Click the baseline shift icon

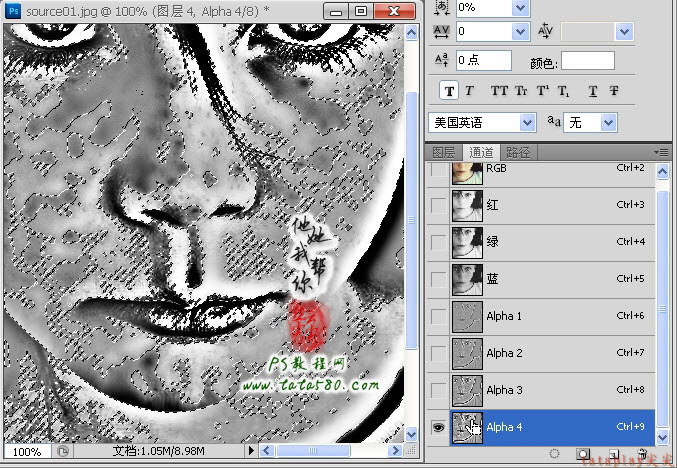click(x=441, y=60)
